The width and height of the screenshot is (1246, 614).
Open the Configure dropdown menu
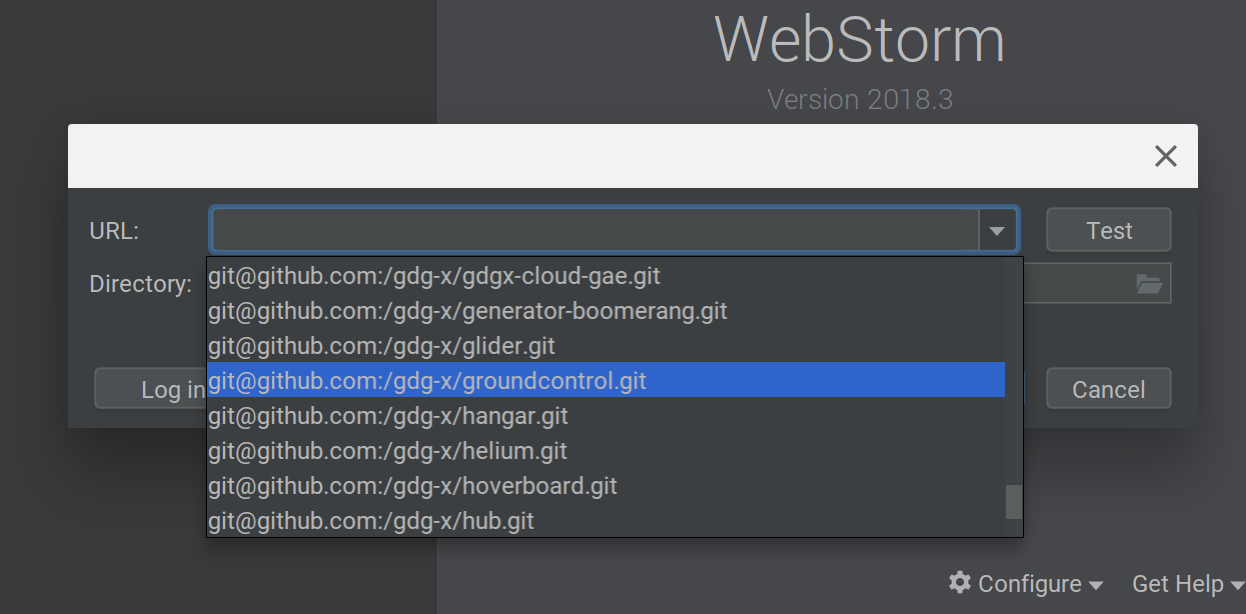coord(1026,583)
